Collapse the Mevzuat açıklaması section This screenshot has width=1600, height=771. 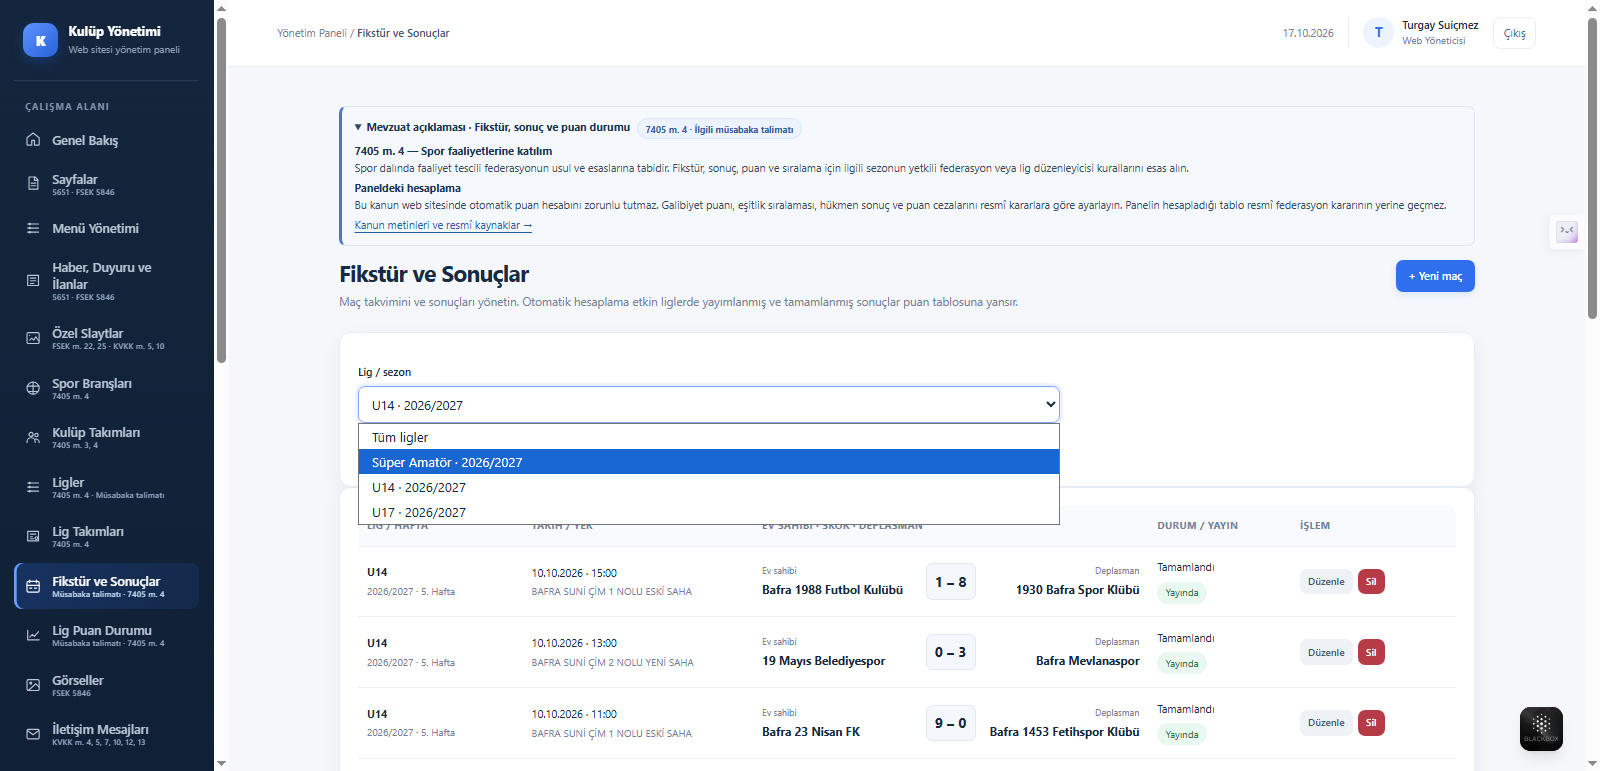point(358,127)
